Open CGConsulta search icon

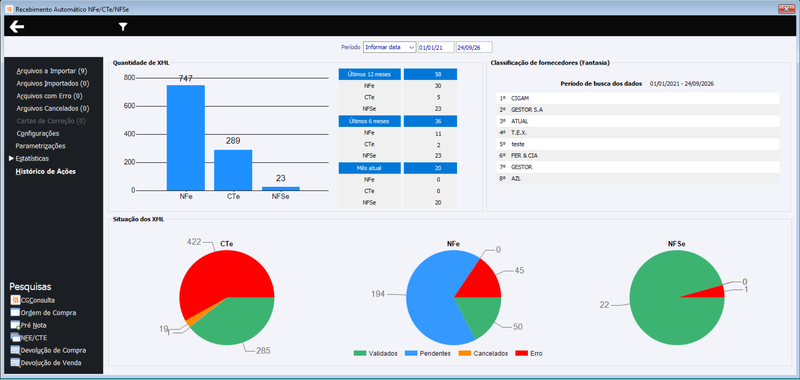[x=15, y=300]
